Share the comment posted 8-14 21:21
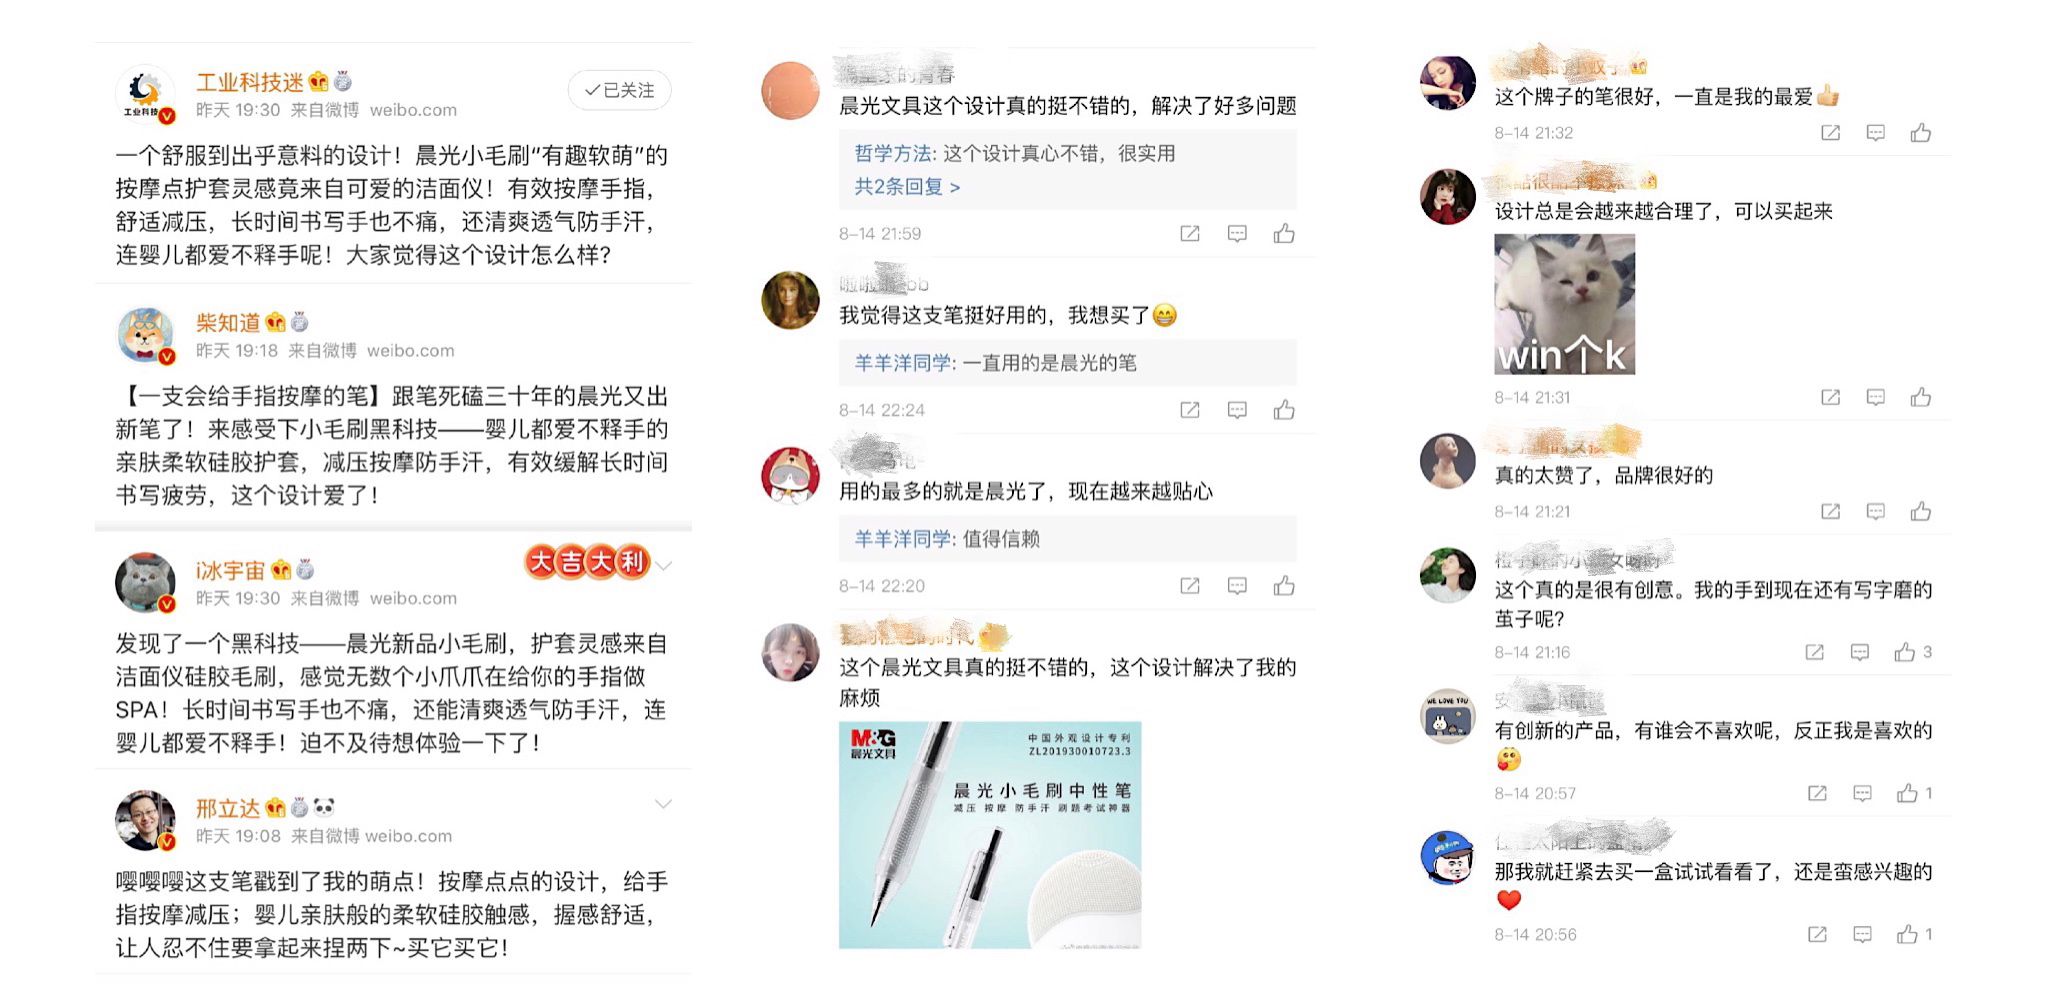 1830,512
